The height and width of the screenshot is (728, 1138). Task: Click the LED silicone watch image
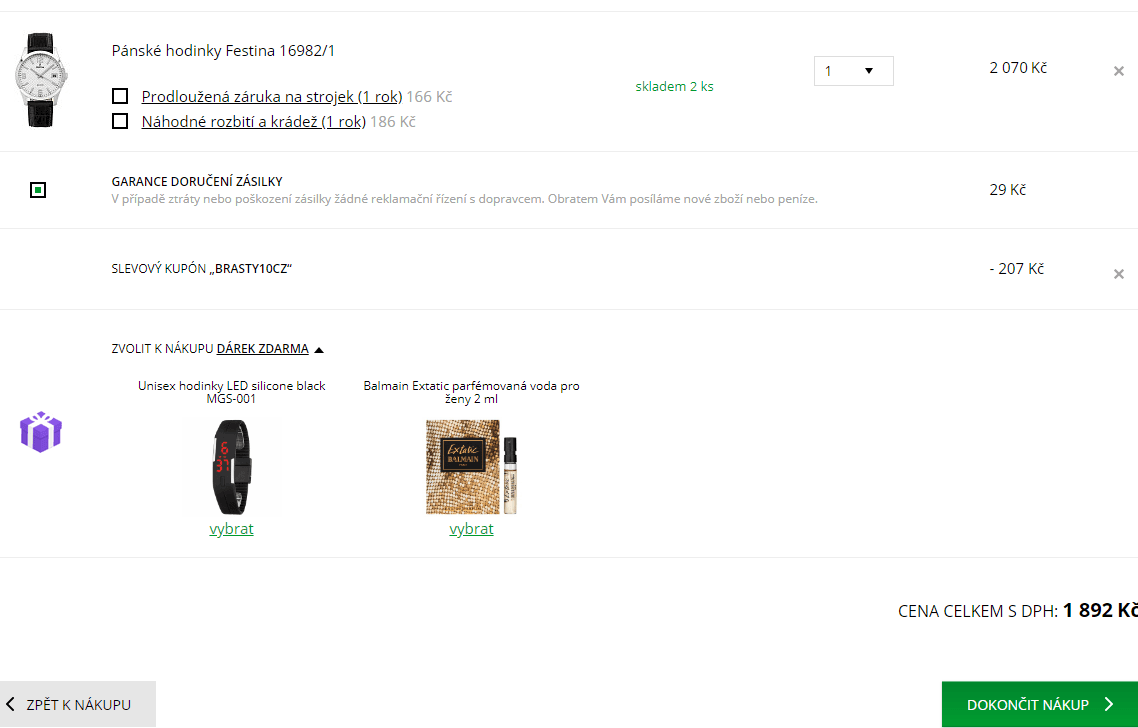click(x=231, y=466)
